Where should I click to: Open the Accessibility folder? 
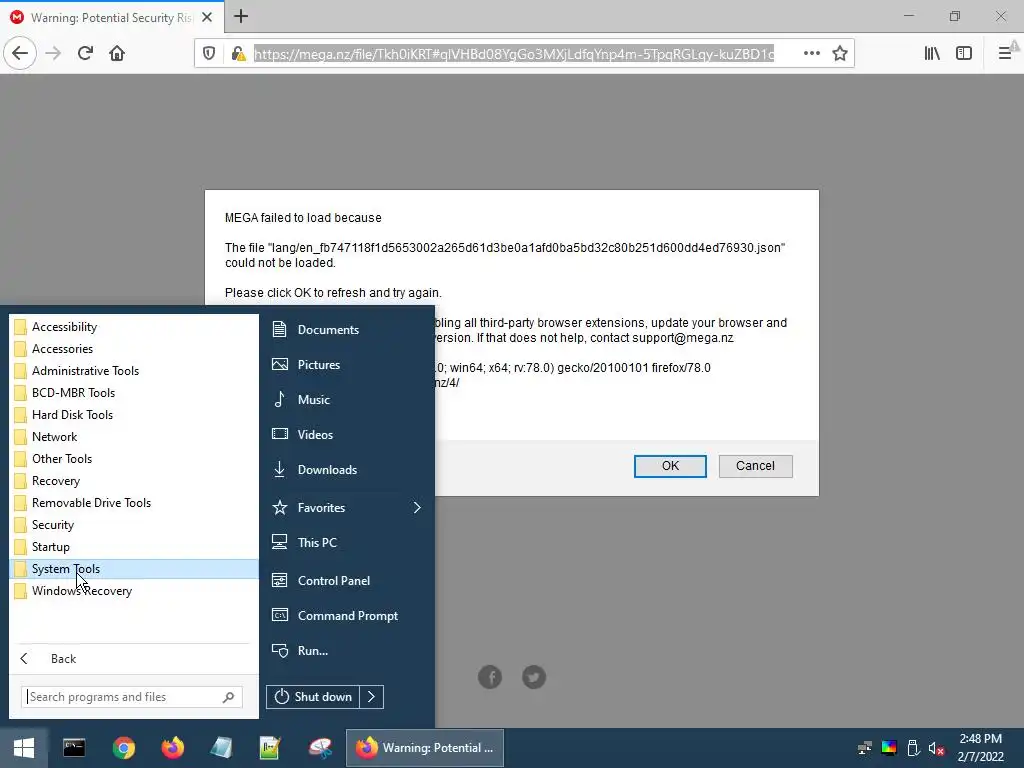(134, 327)
